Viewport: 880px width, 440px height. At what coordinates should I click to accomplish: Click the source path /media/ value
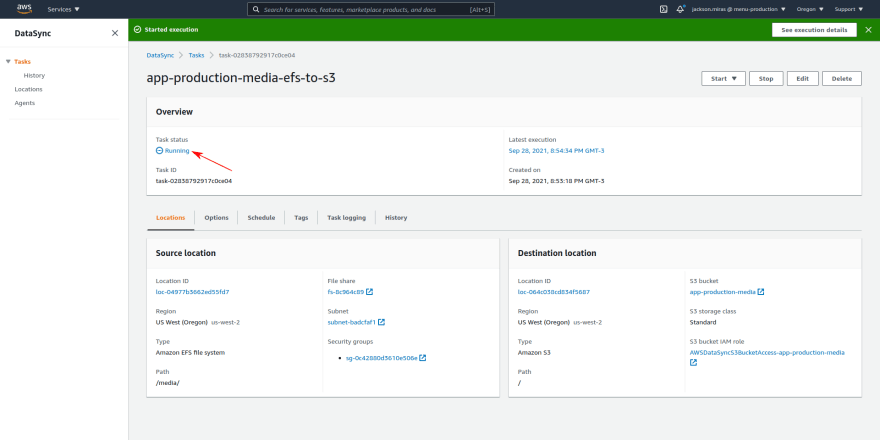(167, 383)
